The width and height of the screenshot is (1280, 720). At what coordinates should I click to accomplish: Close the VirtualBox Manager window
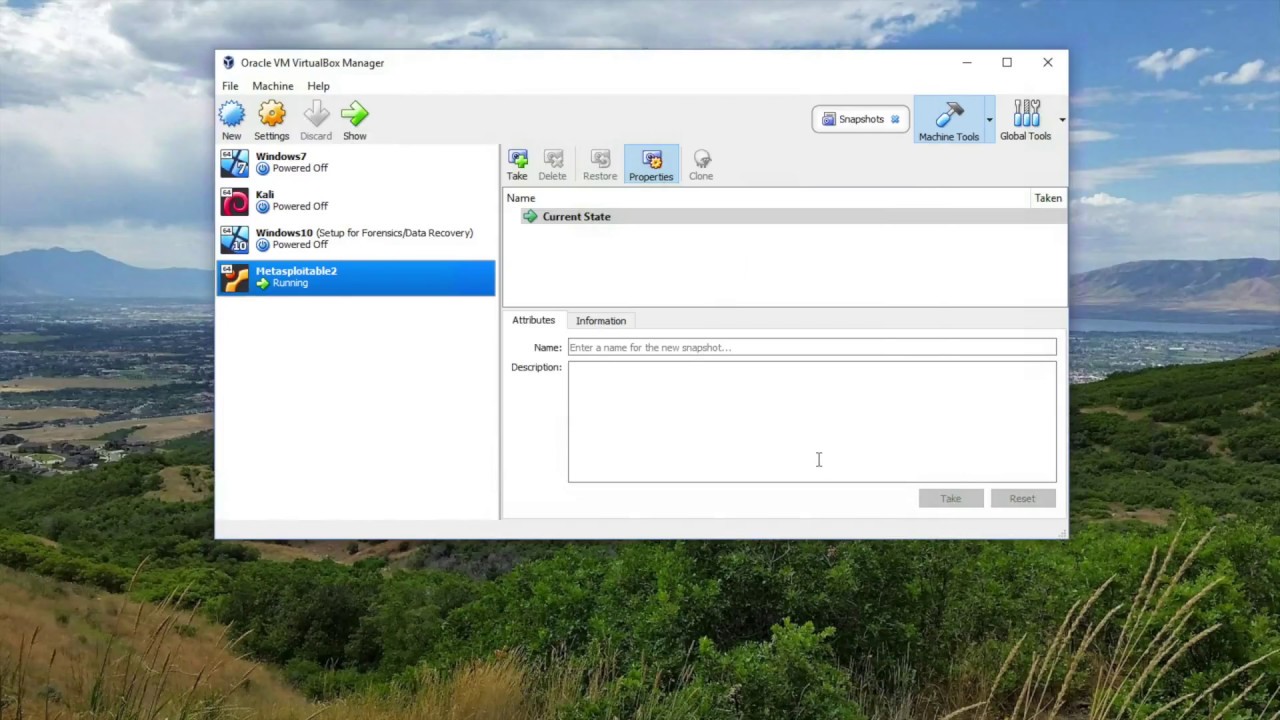coord(1048,62)
